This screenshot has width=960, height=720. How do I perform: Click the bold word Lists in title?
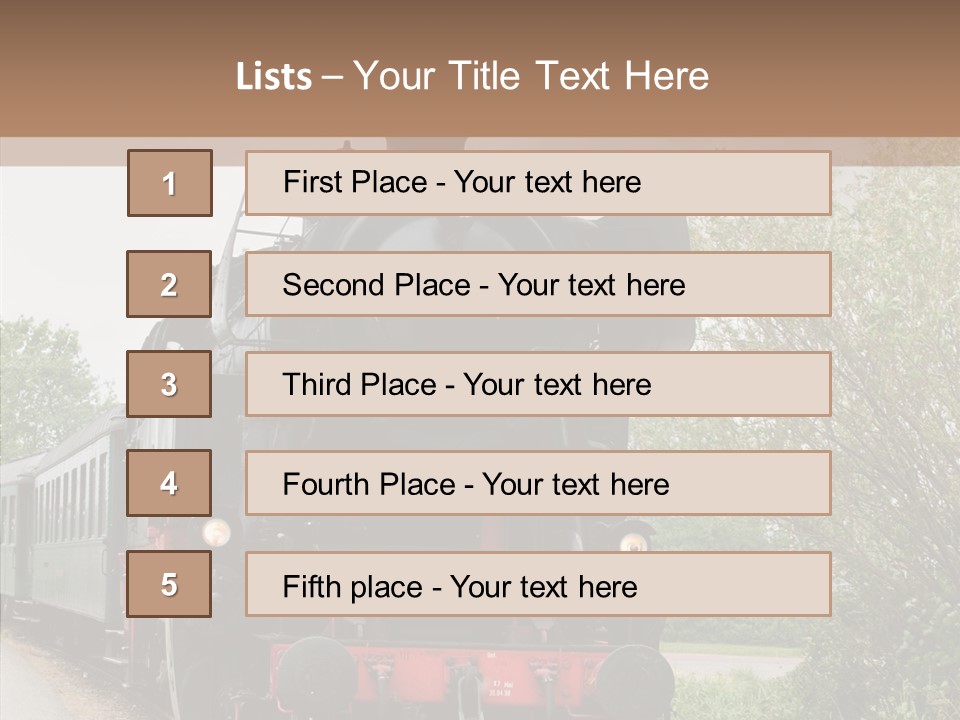click(274, 77)
